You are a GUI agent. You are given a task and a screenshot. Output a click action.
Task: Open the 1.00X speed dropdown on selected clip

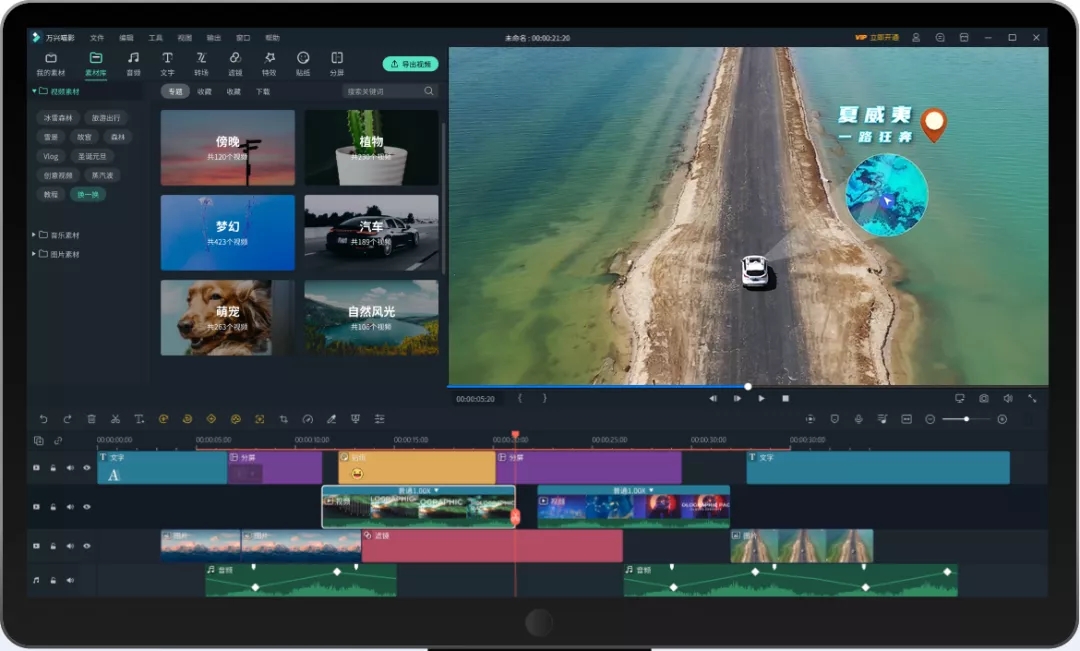tap(419, 490)
